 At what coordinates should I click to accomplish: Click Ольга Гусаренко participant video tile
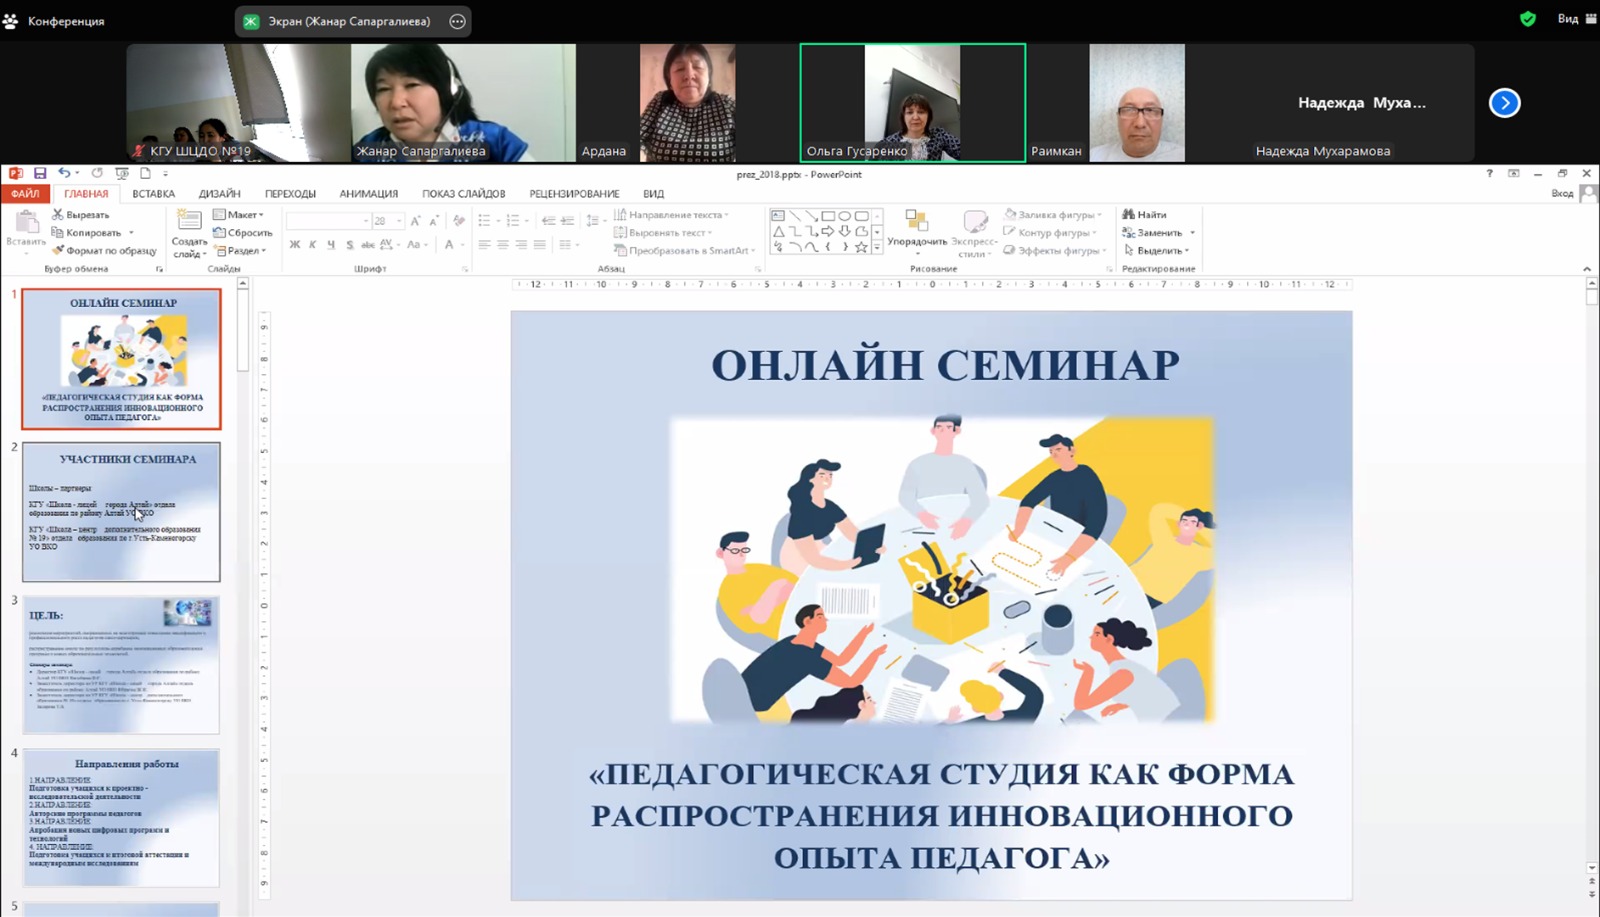[912, 102]
